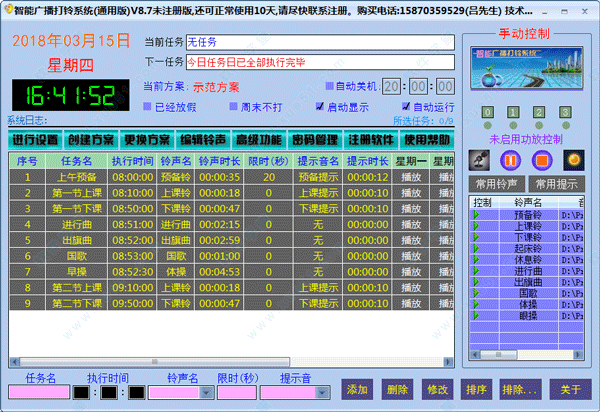The image size is (600, 412).
Task: Stop playback with the square stop button
Action: pos(542,159)
